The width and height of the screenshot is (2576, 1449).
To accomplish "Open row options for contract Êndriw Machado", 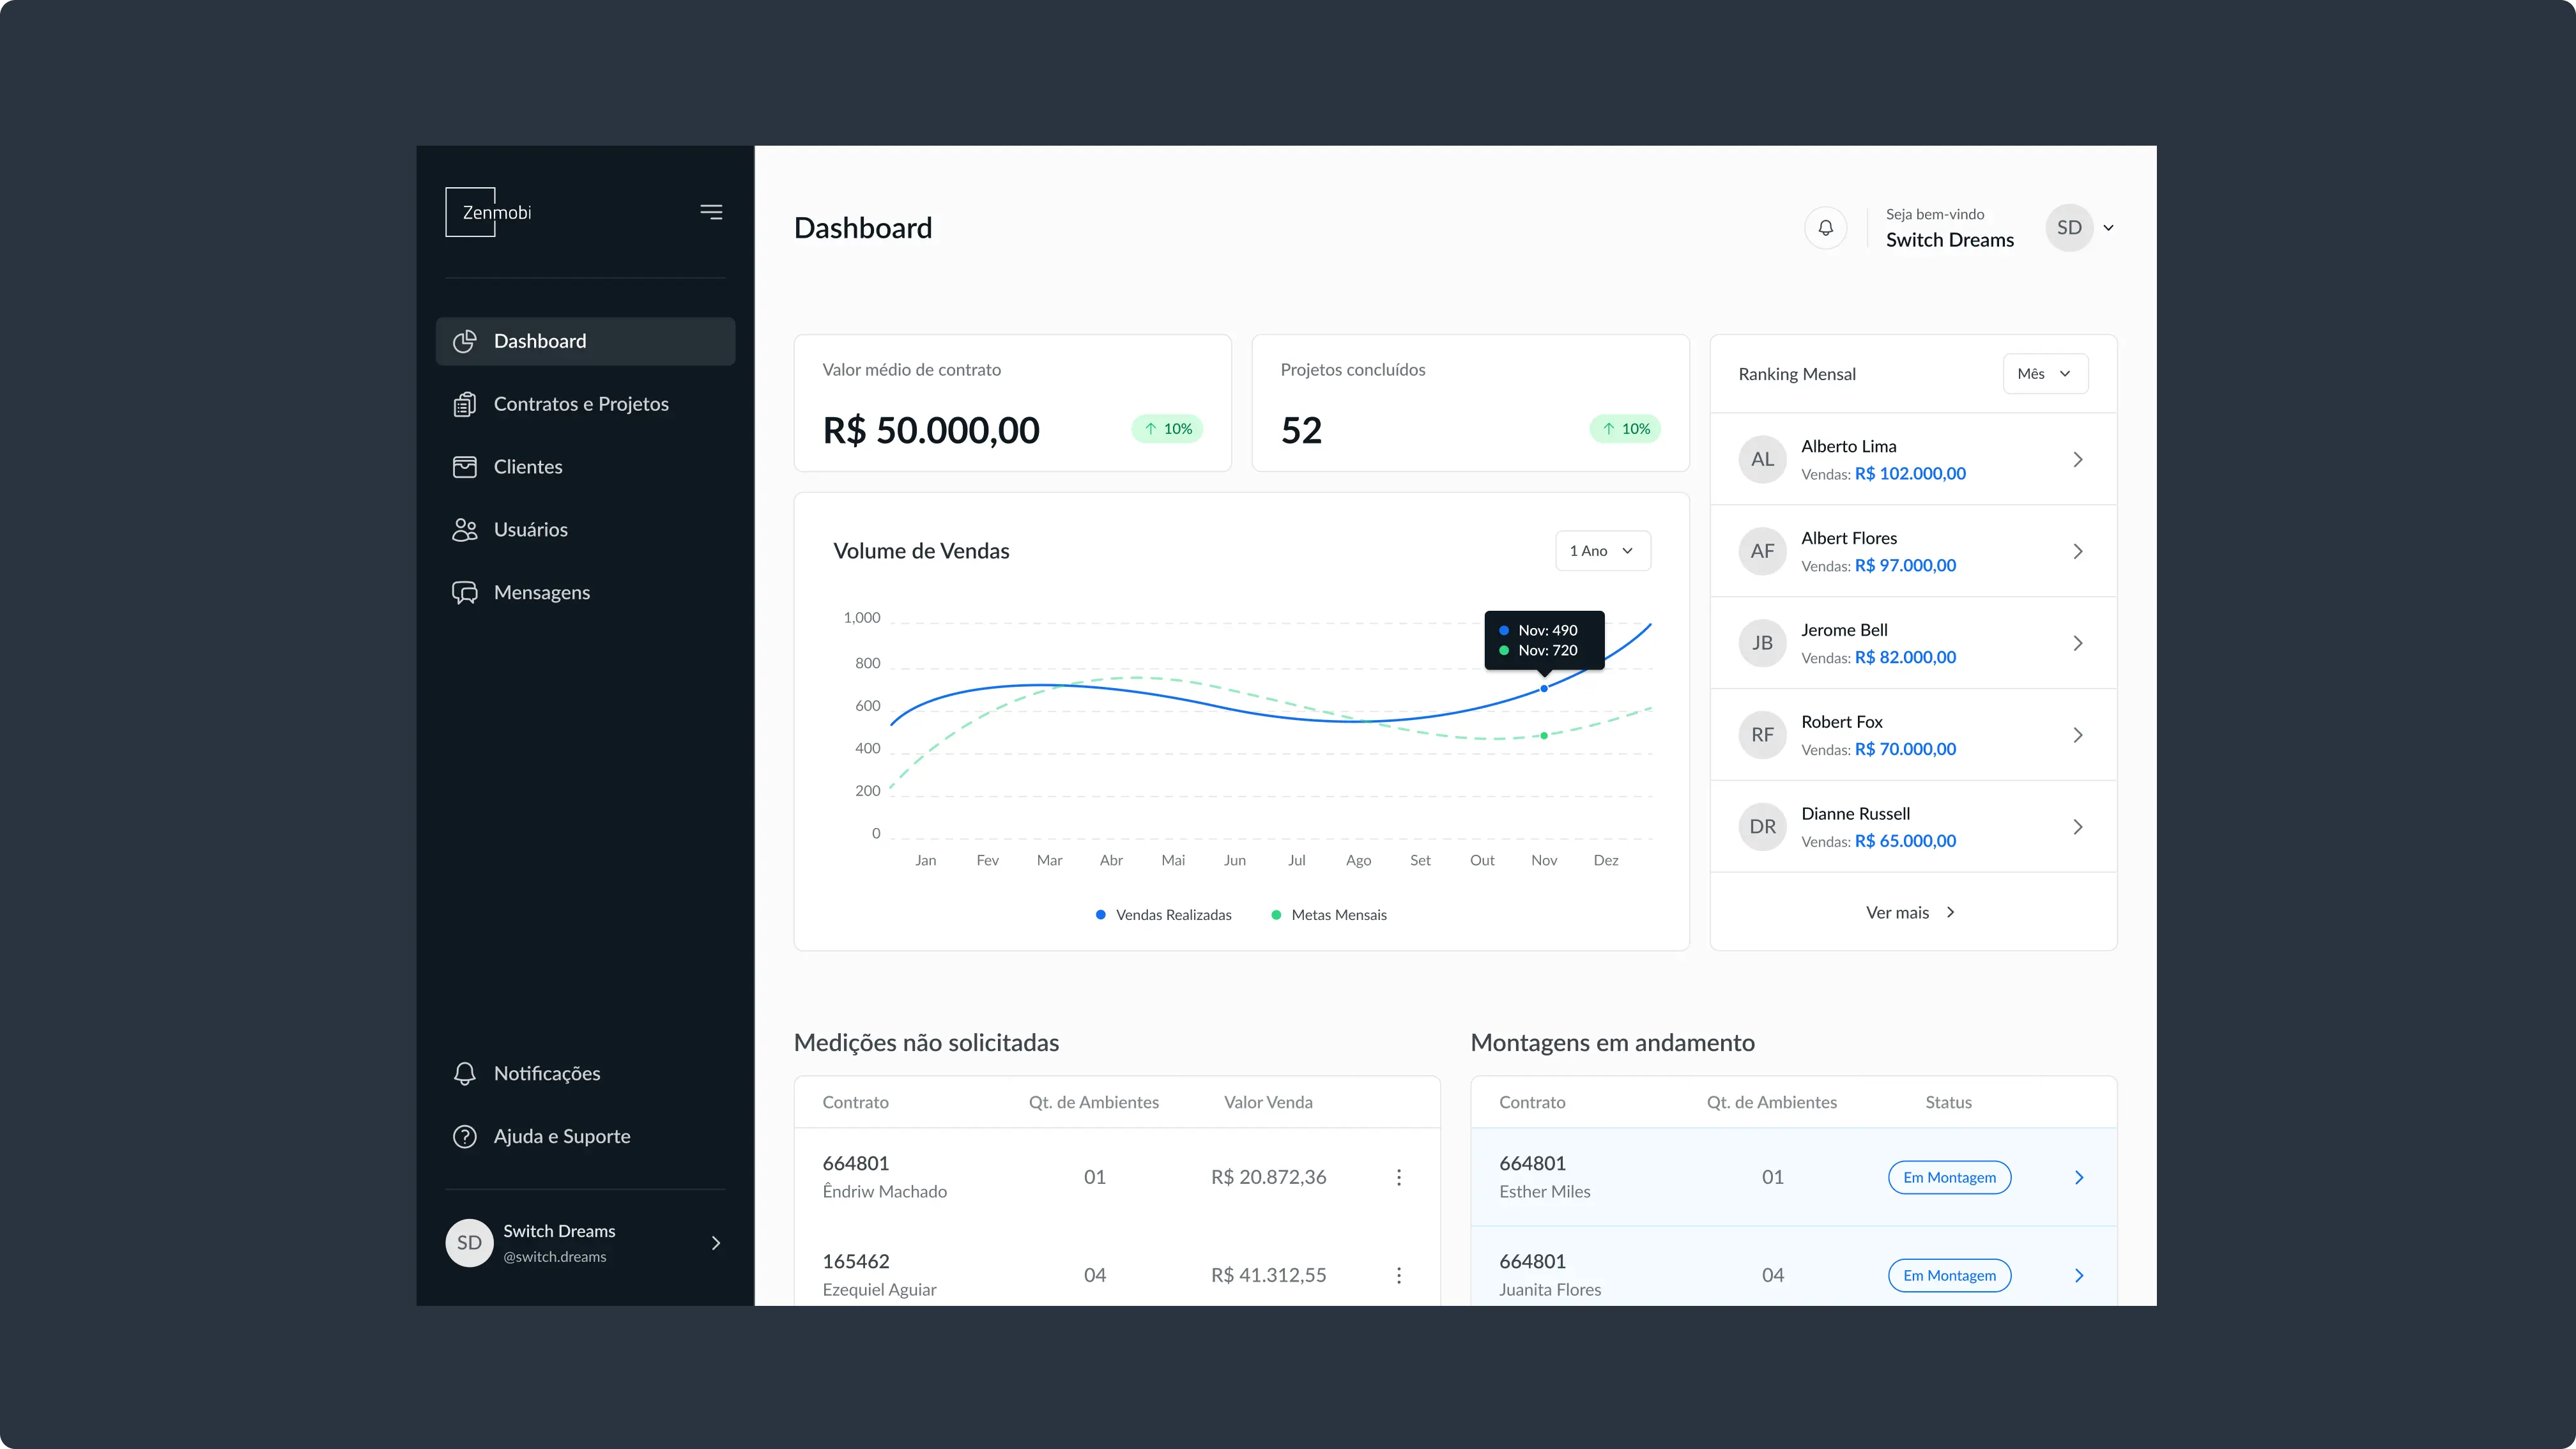I will click(x=1399, y=1177).
